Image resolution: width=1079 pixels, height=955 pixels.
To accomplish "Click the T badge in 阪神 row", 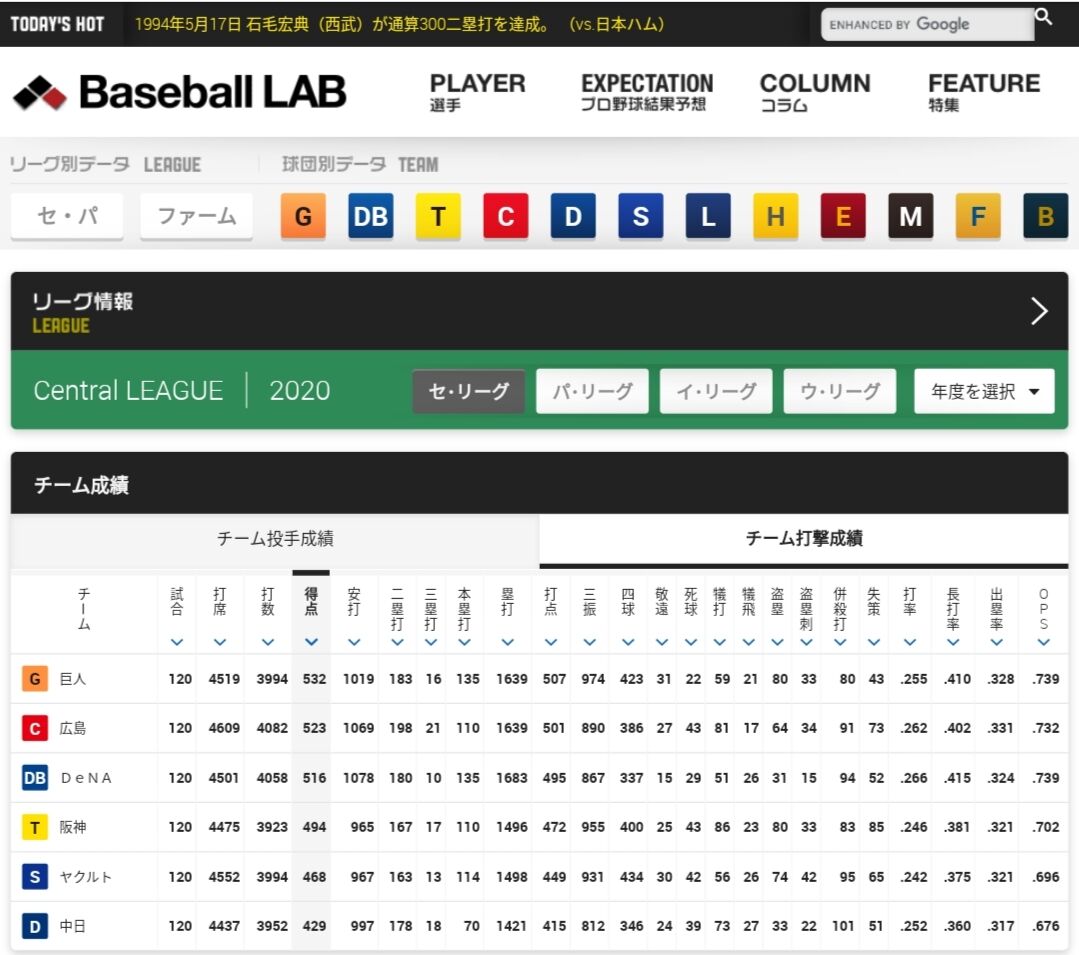I will point(35,827).
